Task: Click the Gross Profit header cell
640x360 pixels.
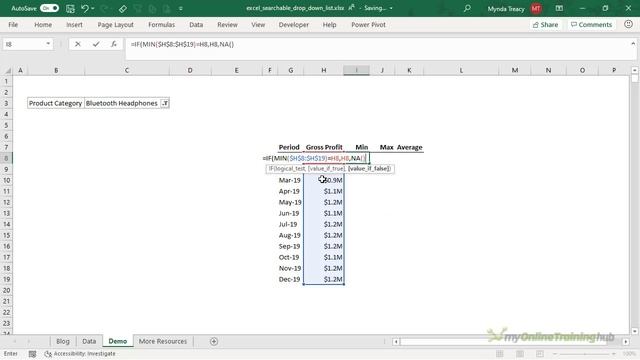Action: (x=324, y=147)
